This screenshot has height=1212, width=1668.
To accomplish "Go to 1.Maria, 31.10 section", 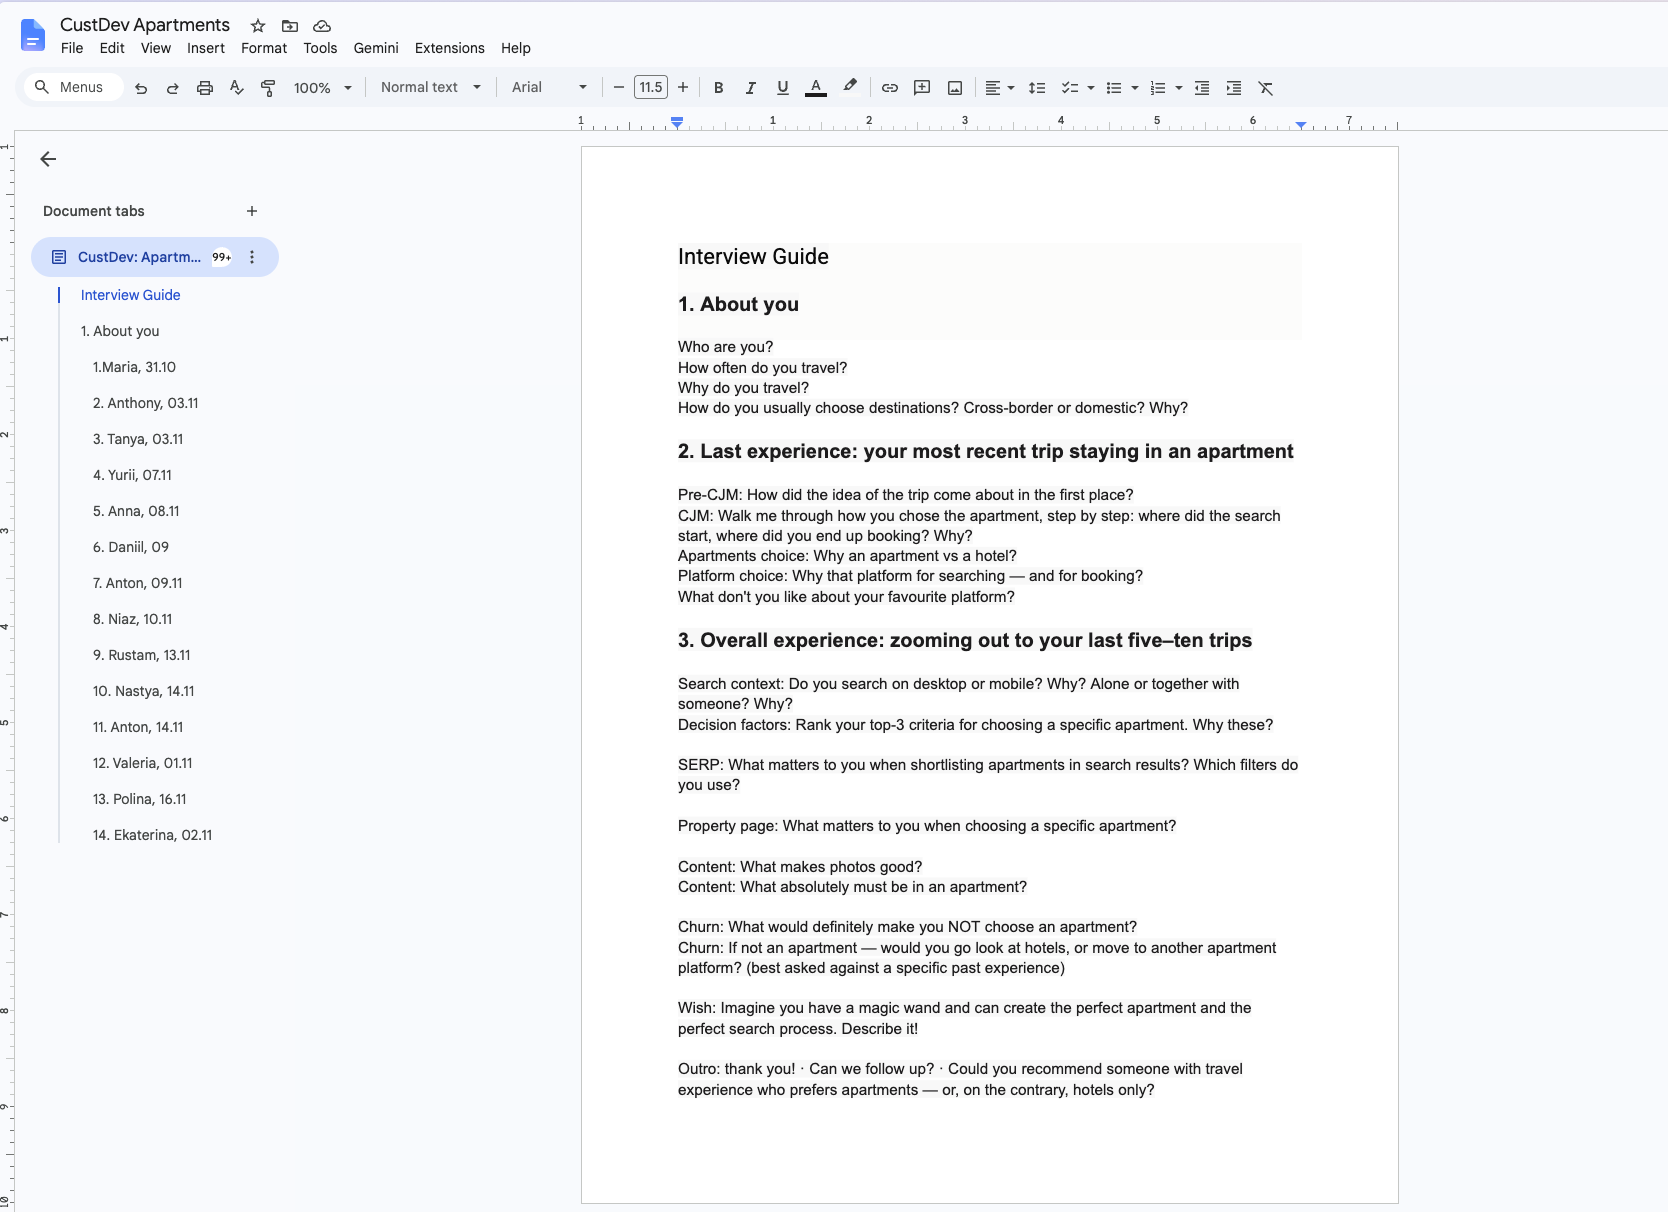I will coord(134,367).
